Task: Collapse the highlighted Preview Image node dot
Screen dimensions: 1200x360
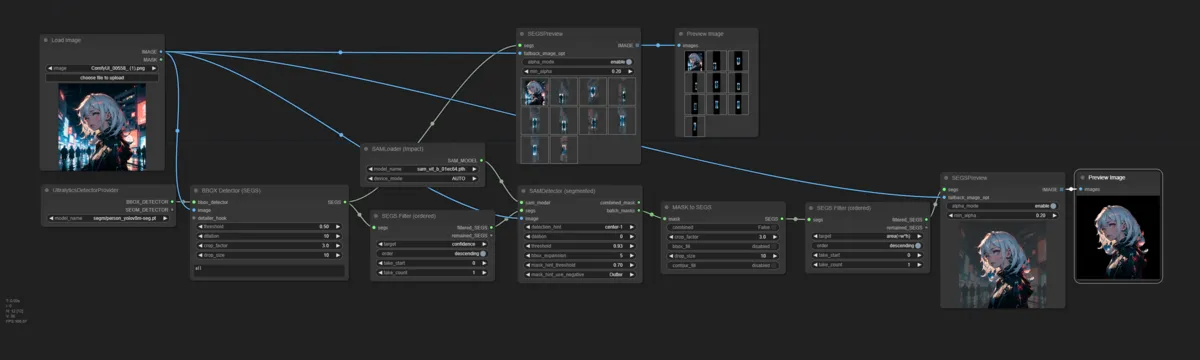Action: tap(1082, 177)
